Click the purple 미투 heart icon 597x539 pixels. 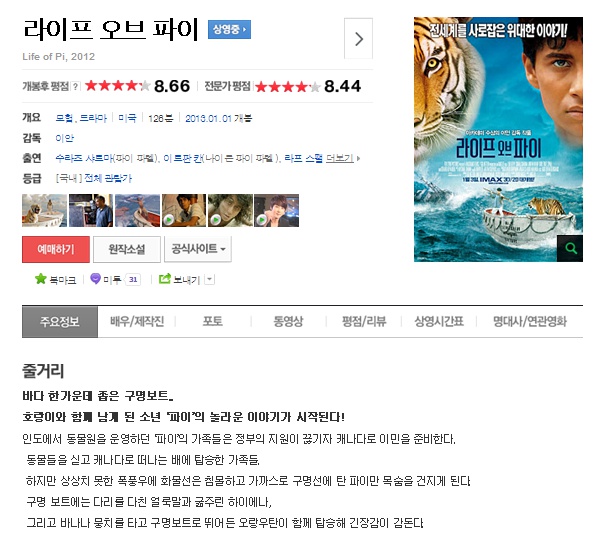tap(95, 279)
